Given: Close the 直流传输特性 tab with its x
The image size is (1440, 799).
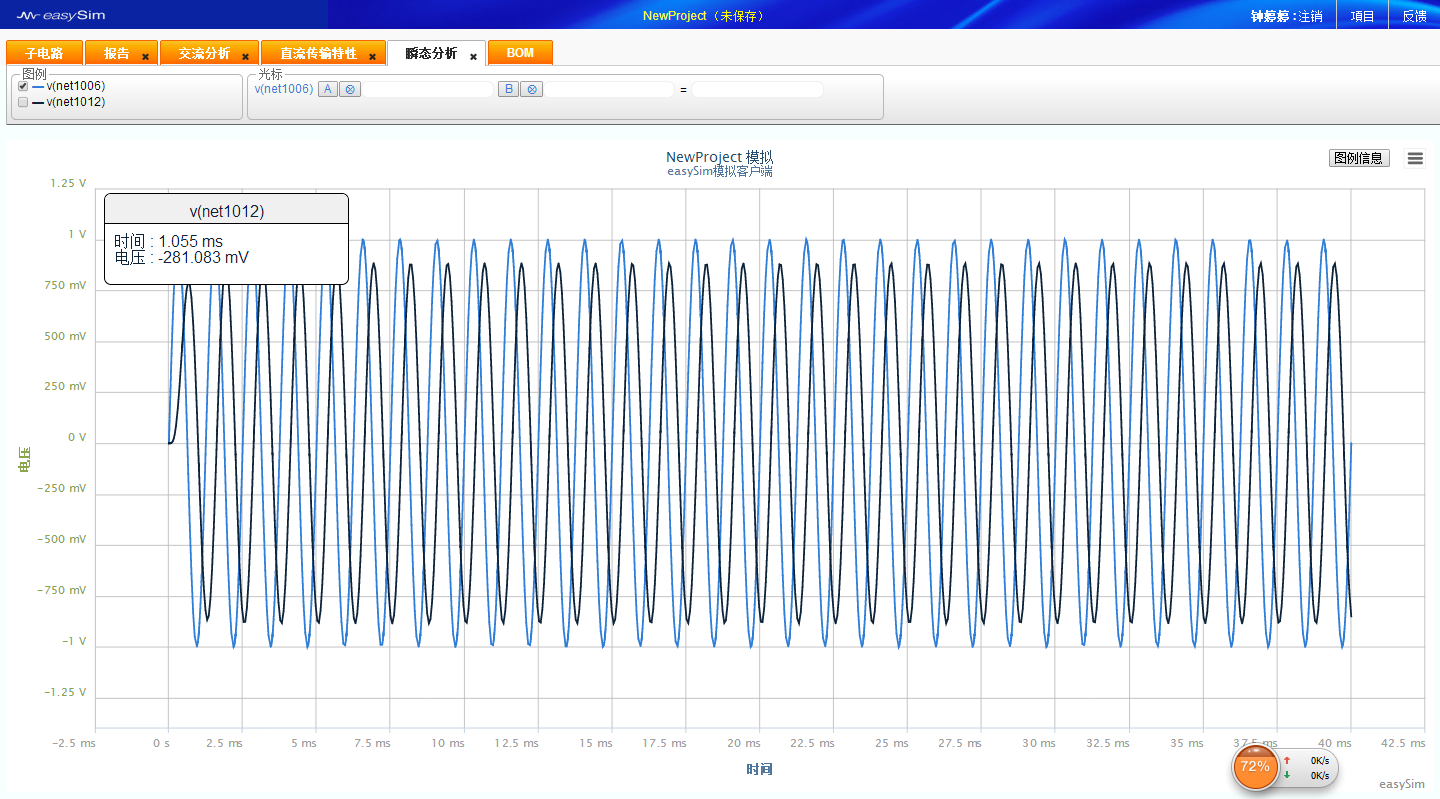Looking at the screenshot, I should click(x=373, y=57).
